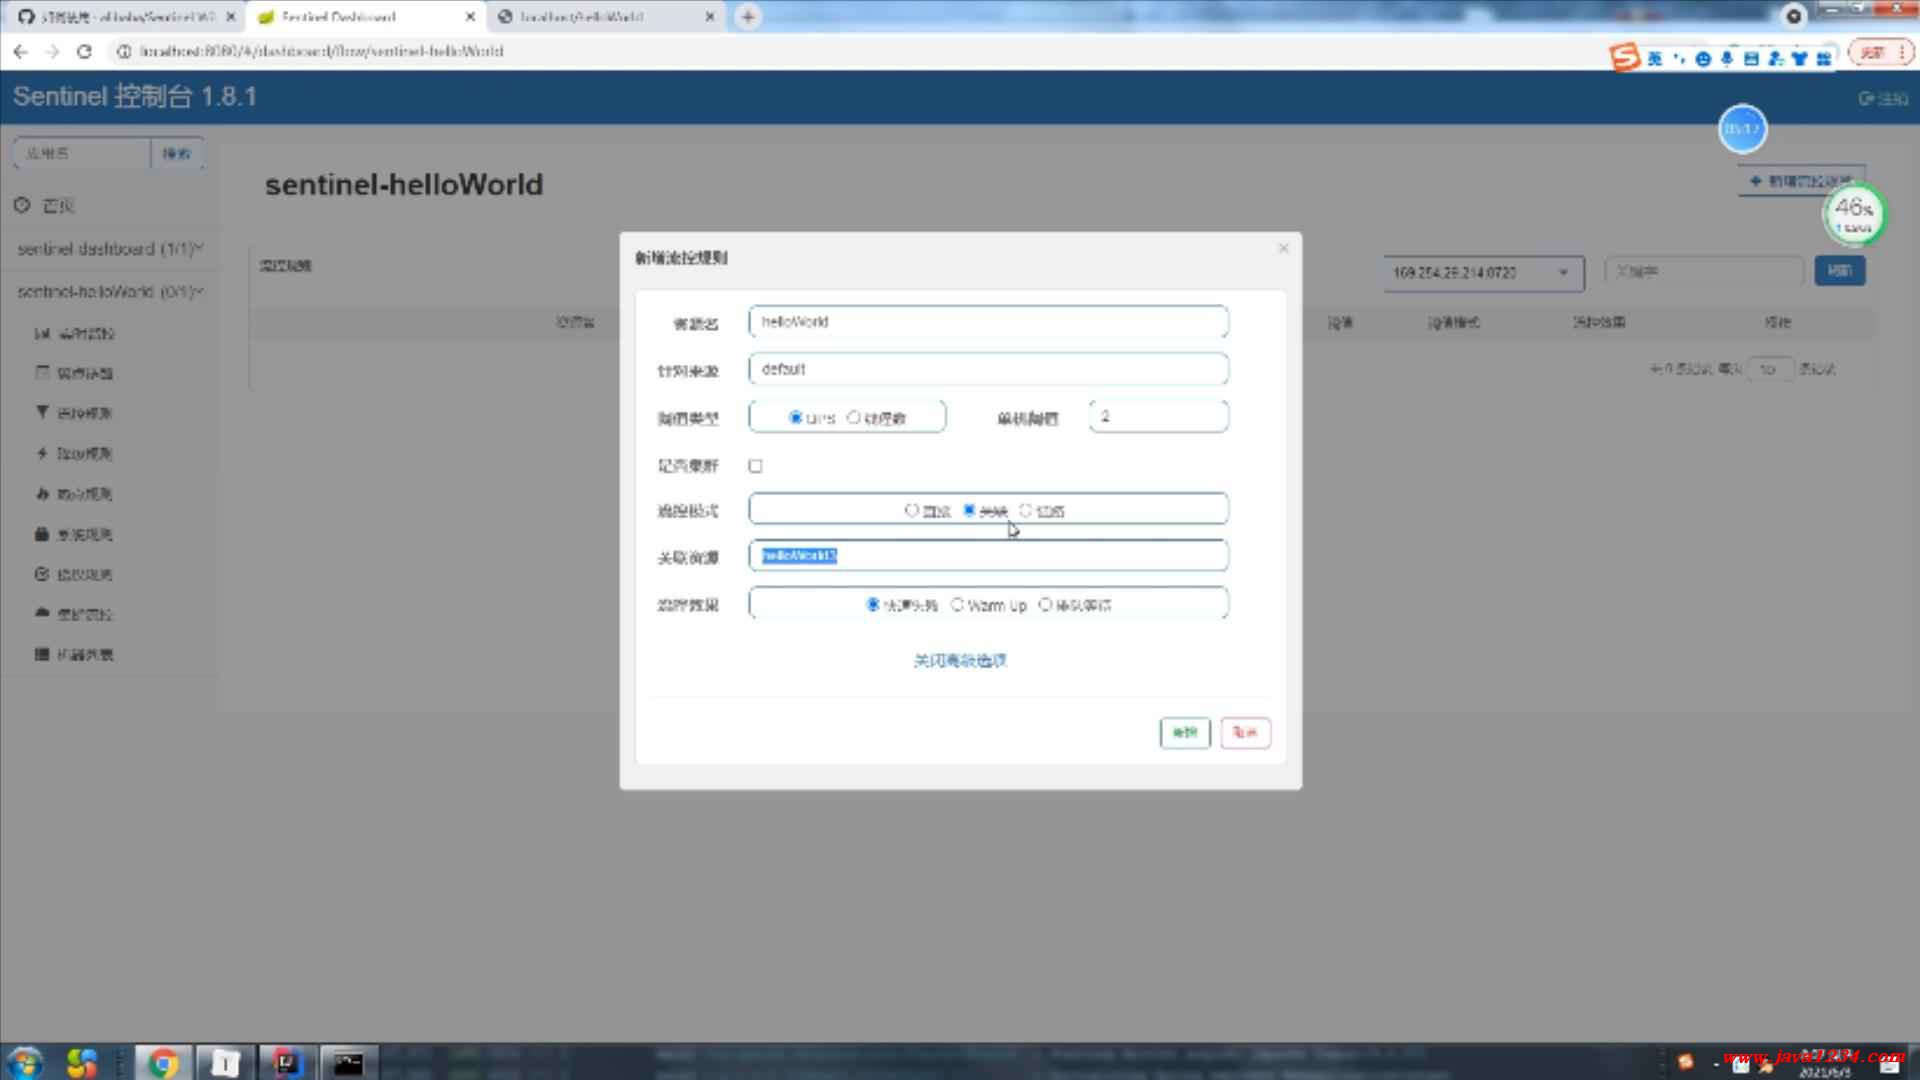Open flow control rules with funnel icon
This screenshot has height=1080, width=1920.
pyautogui.click(x=75, y=413)
